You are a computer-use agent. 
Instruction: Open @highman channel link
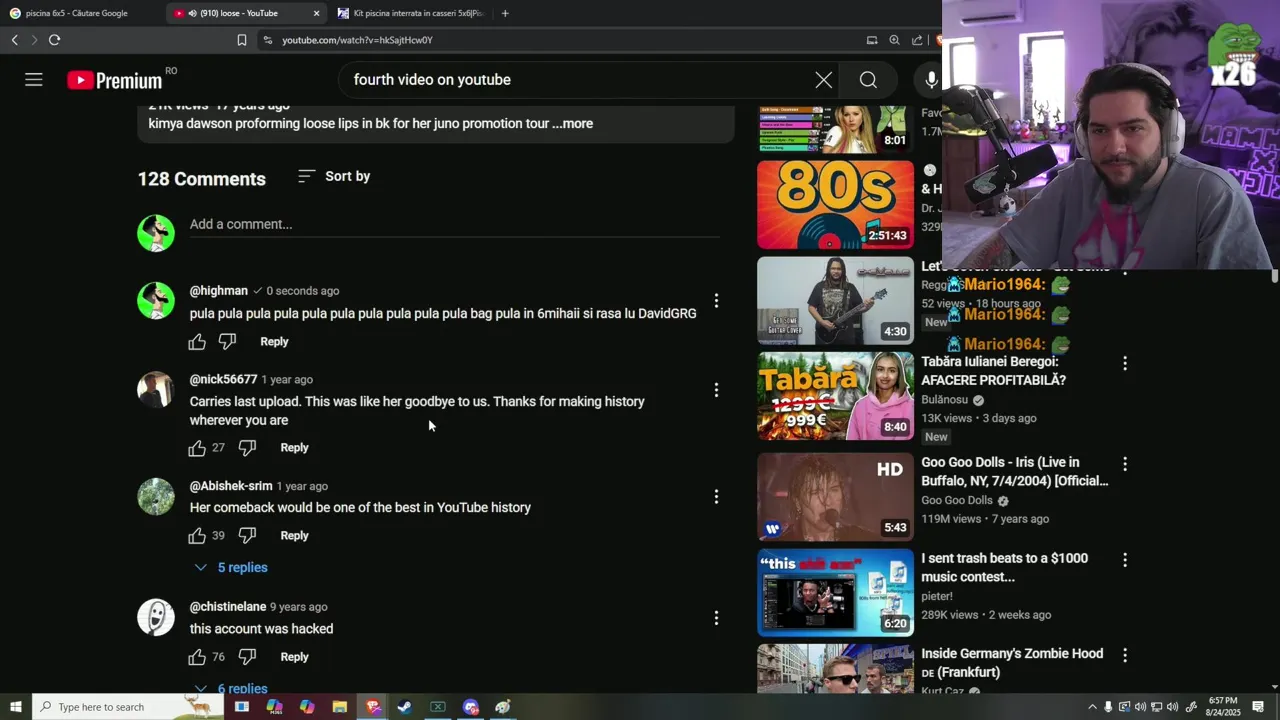pyautogui.click(x=218, y=291)
